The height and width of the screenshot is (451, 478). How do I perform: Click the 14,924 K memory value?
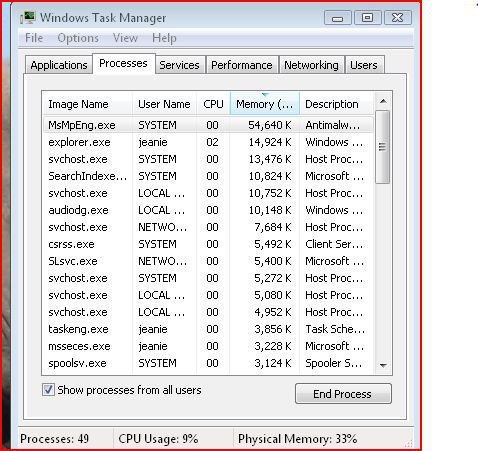(x=270, y=142)
